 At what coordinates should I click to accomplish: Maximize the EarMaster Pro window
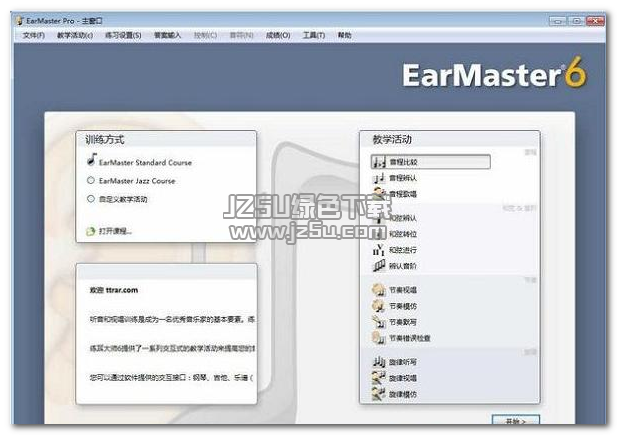(576, 21)
